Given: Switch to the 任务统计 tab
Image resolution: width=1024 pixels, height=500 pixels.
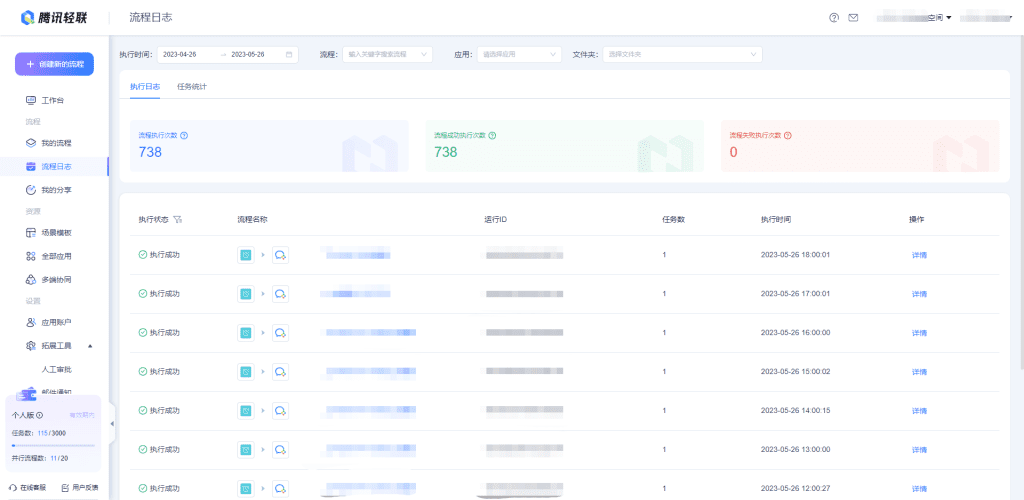Looking at the screenshot, I should tap(192, 87).
